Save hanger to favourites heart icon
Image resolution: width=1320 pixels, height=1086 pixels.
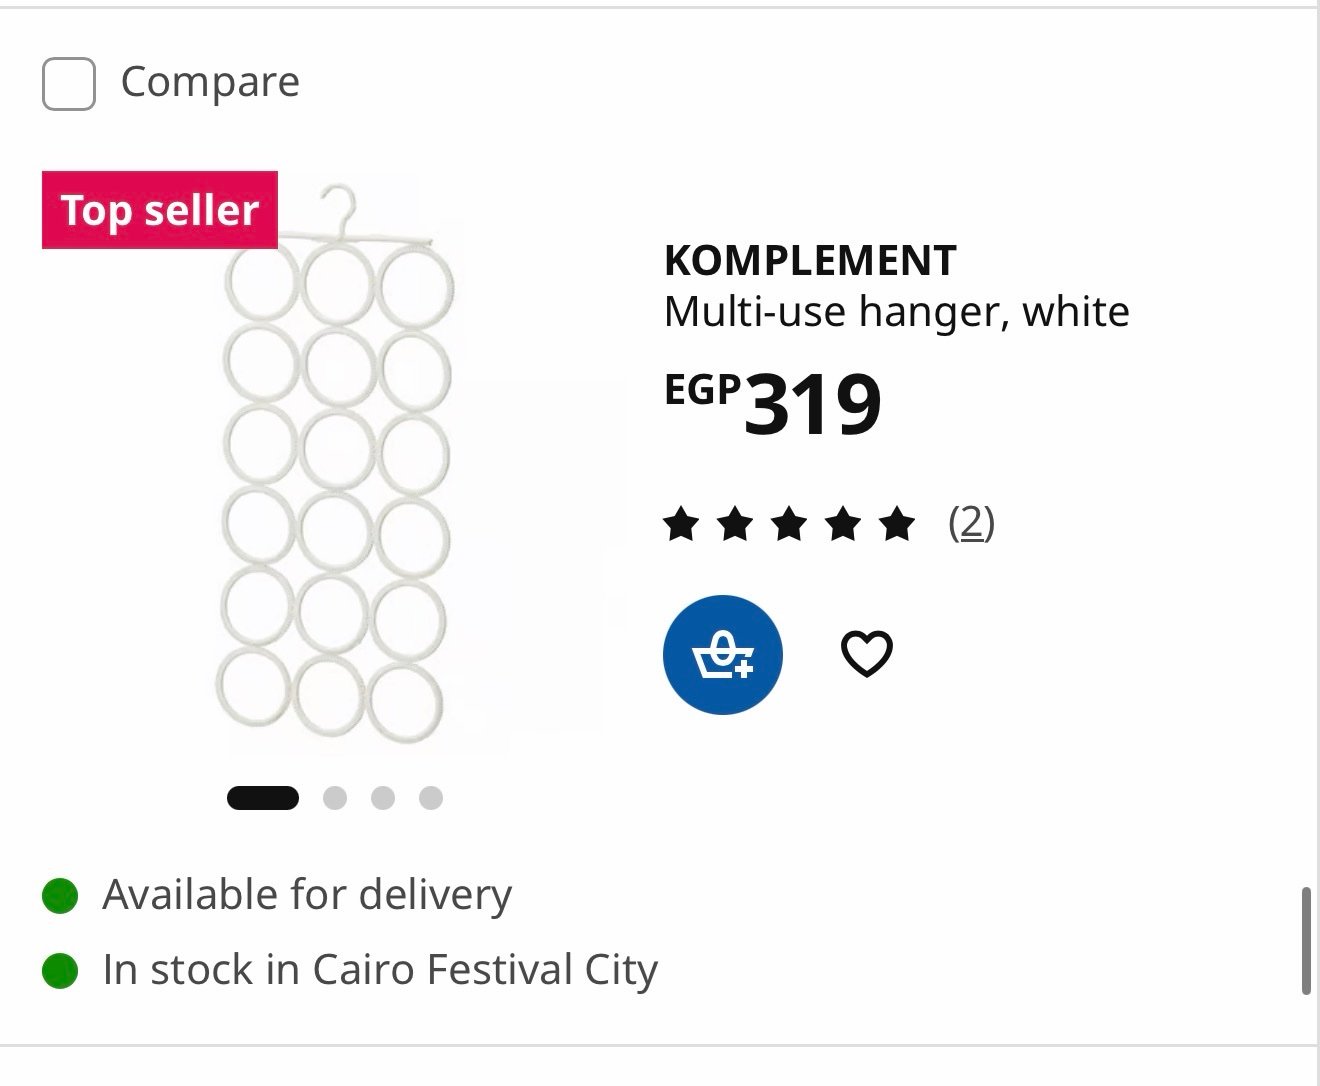(x=866, y=655)
